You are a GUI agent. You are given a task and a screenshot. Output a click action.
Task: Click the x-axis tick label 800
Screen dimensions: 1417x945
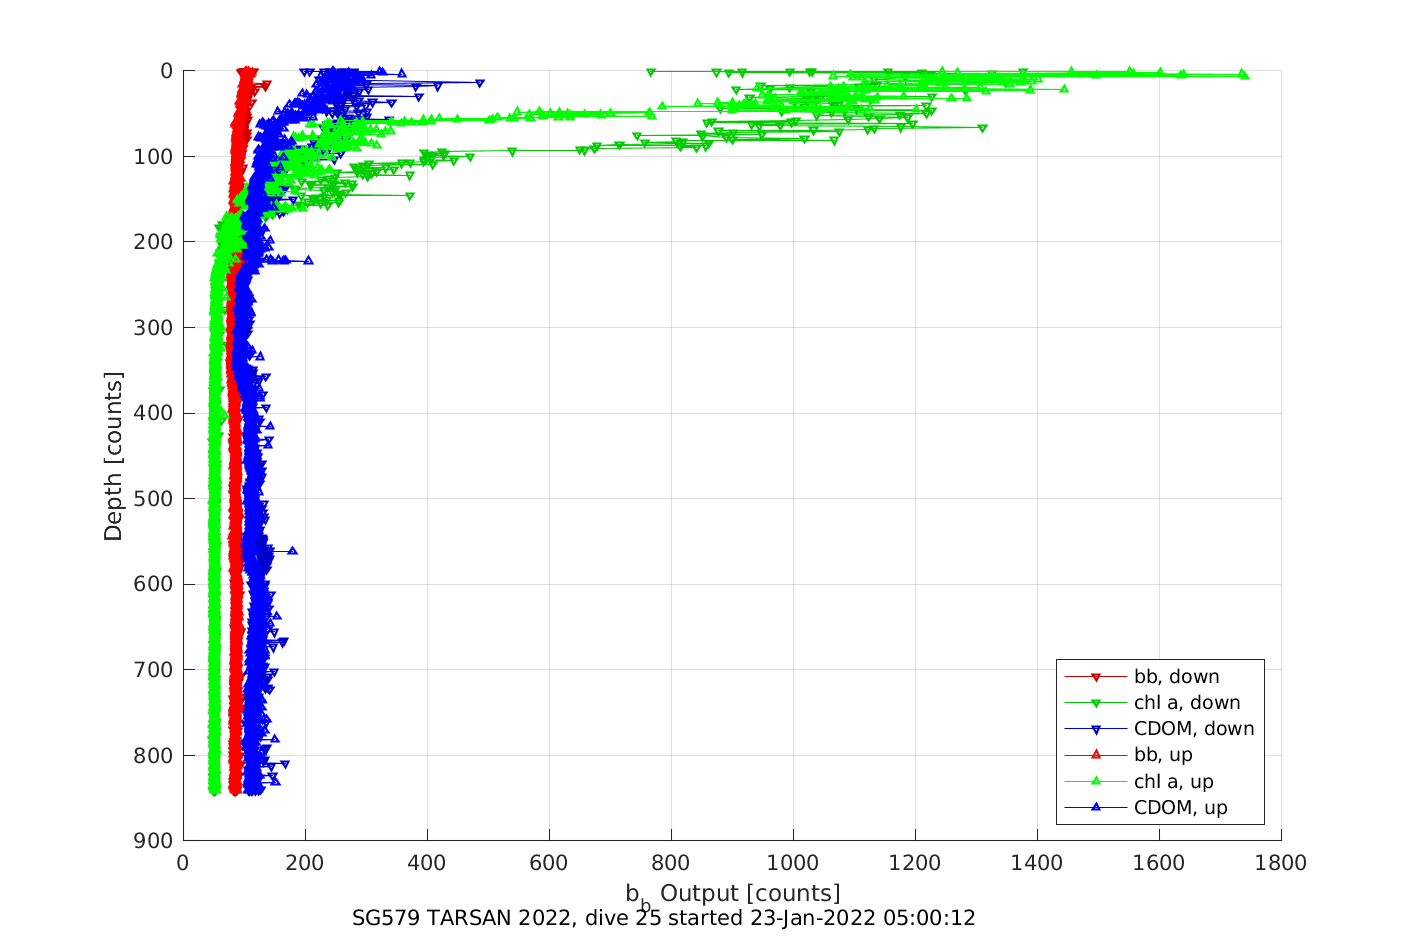point(671,863)
